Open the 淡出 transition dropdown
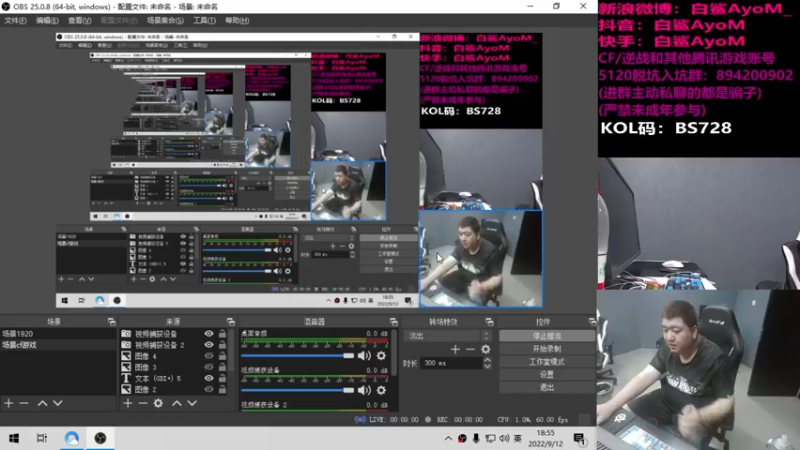This screenshot has width=800, height=450. tap(447, 336)
